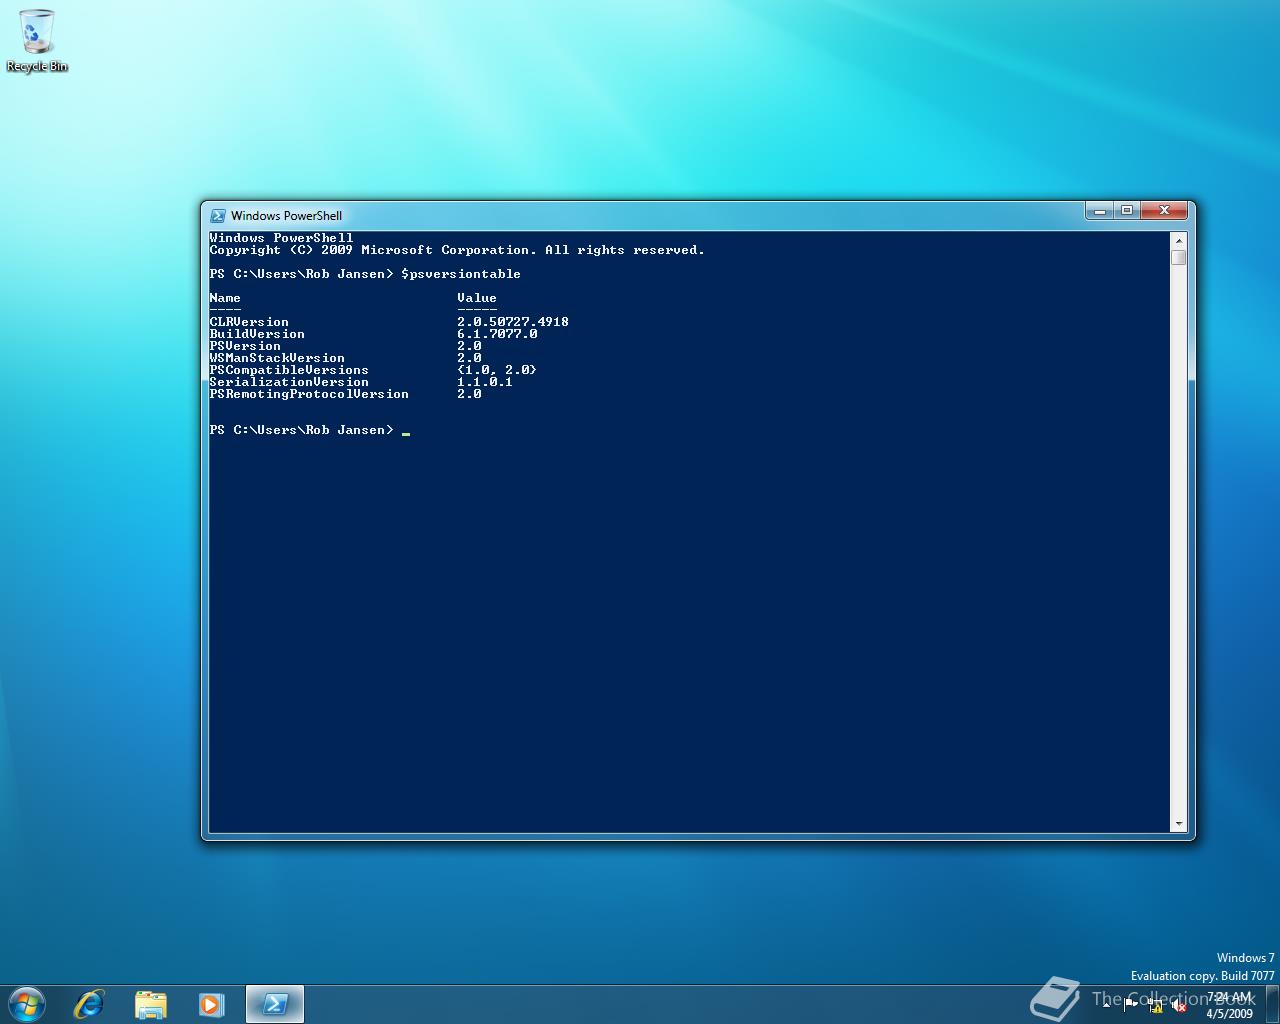Click the value 6.1.7077.0
Viewport: 1280px width, 1024px height.
pos(497,334)
